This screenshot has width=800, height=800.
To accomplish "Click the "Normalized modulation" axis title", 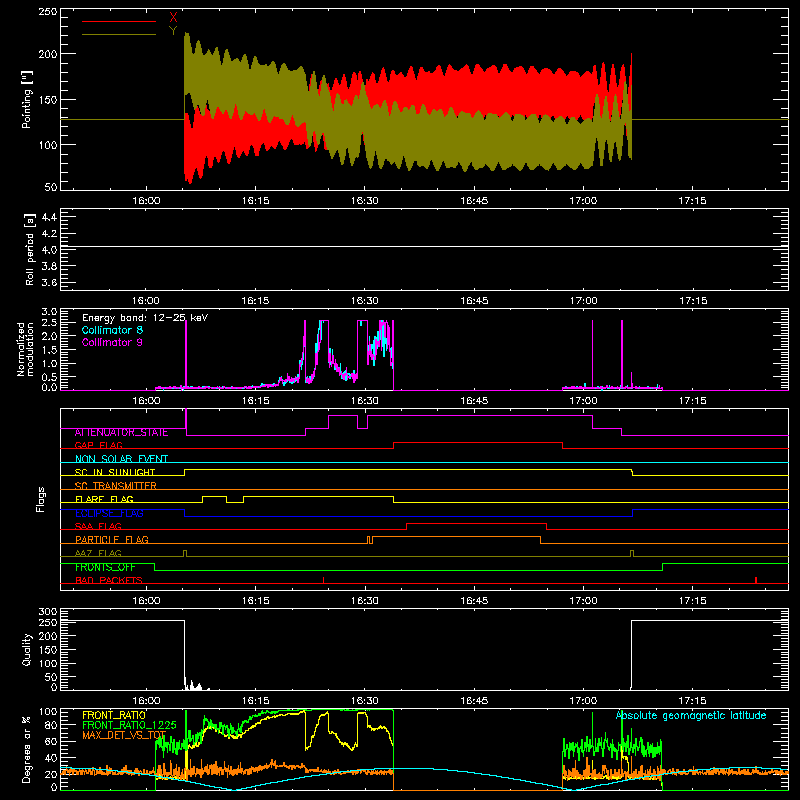I will click(25, 349).
